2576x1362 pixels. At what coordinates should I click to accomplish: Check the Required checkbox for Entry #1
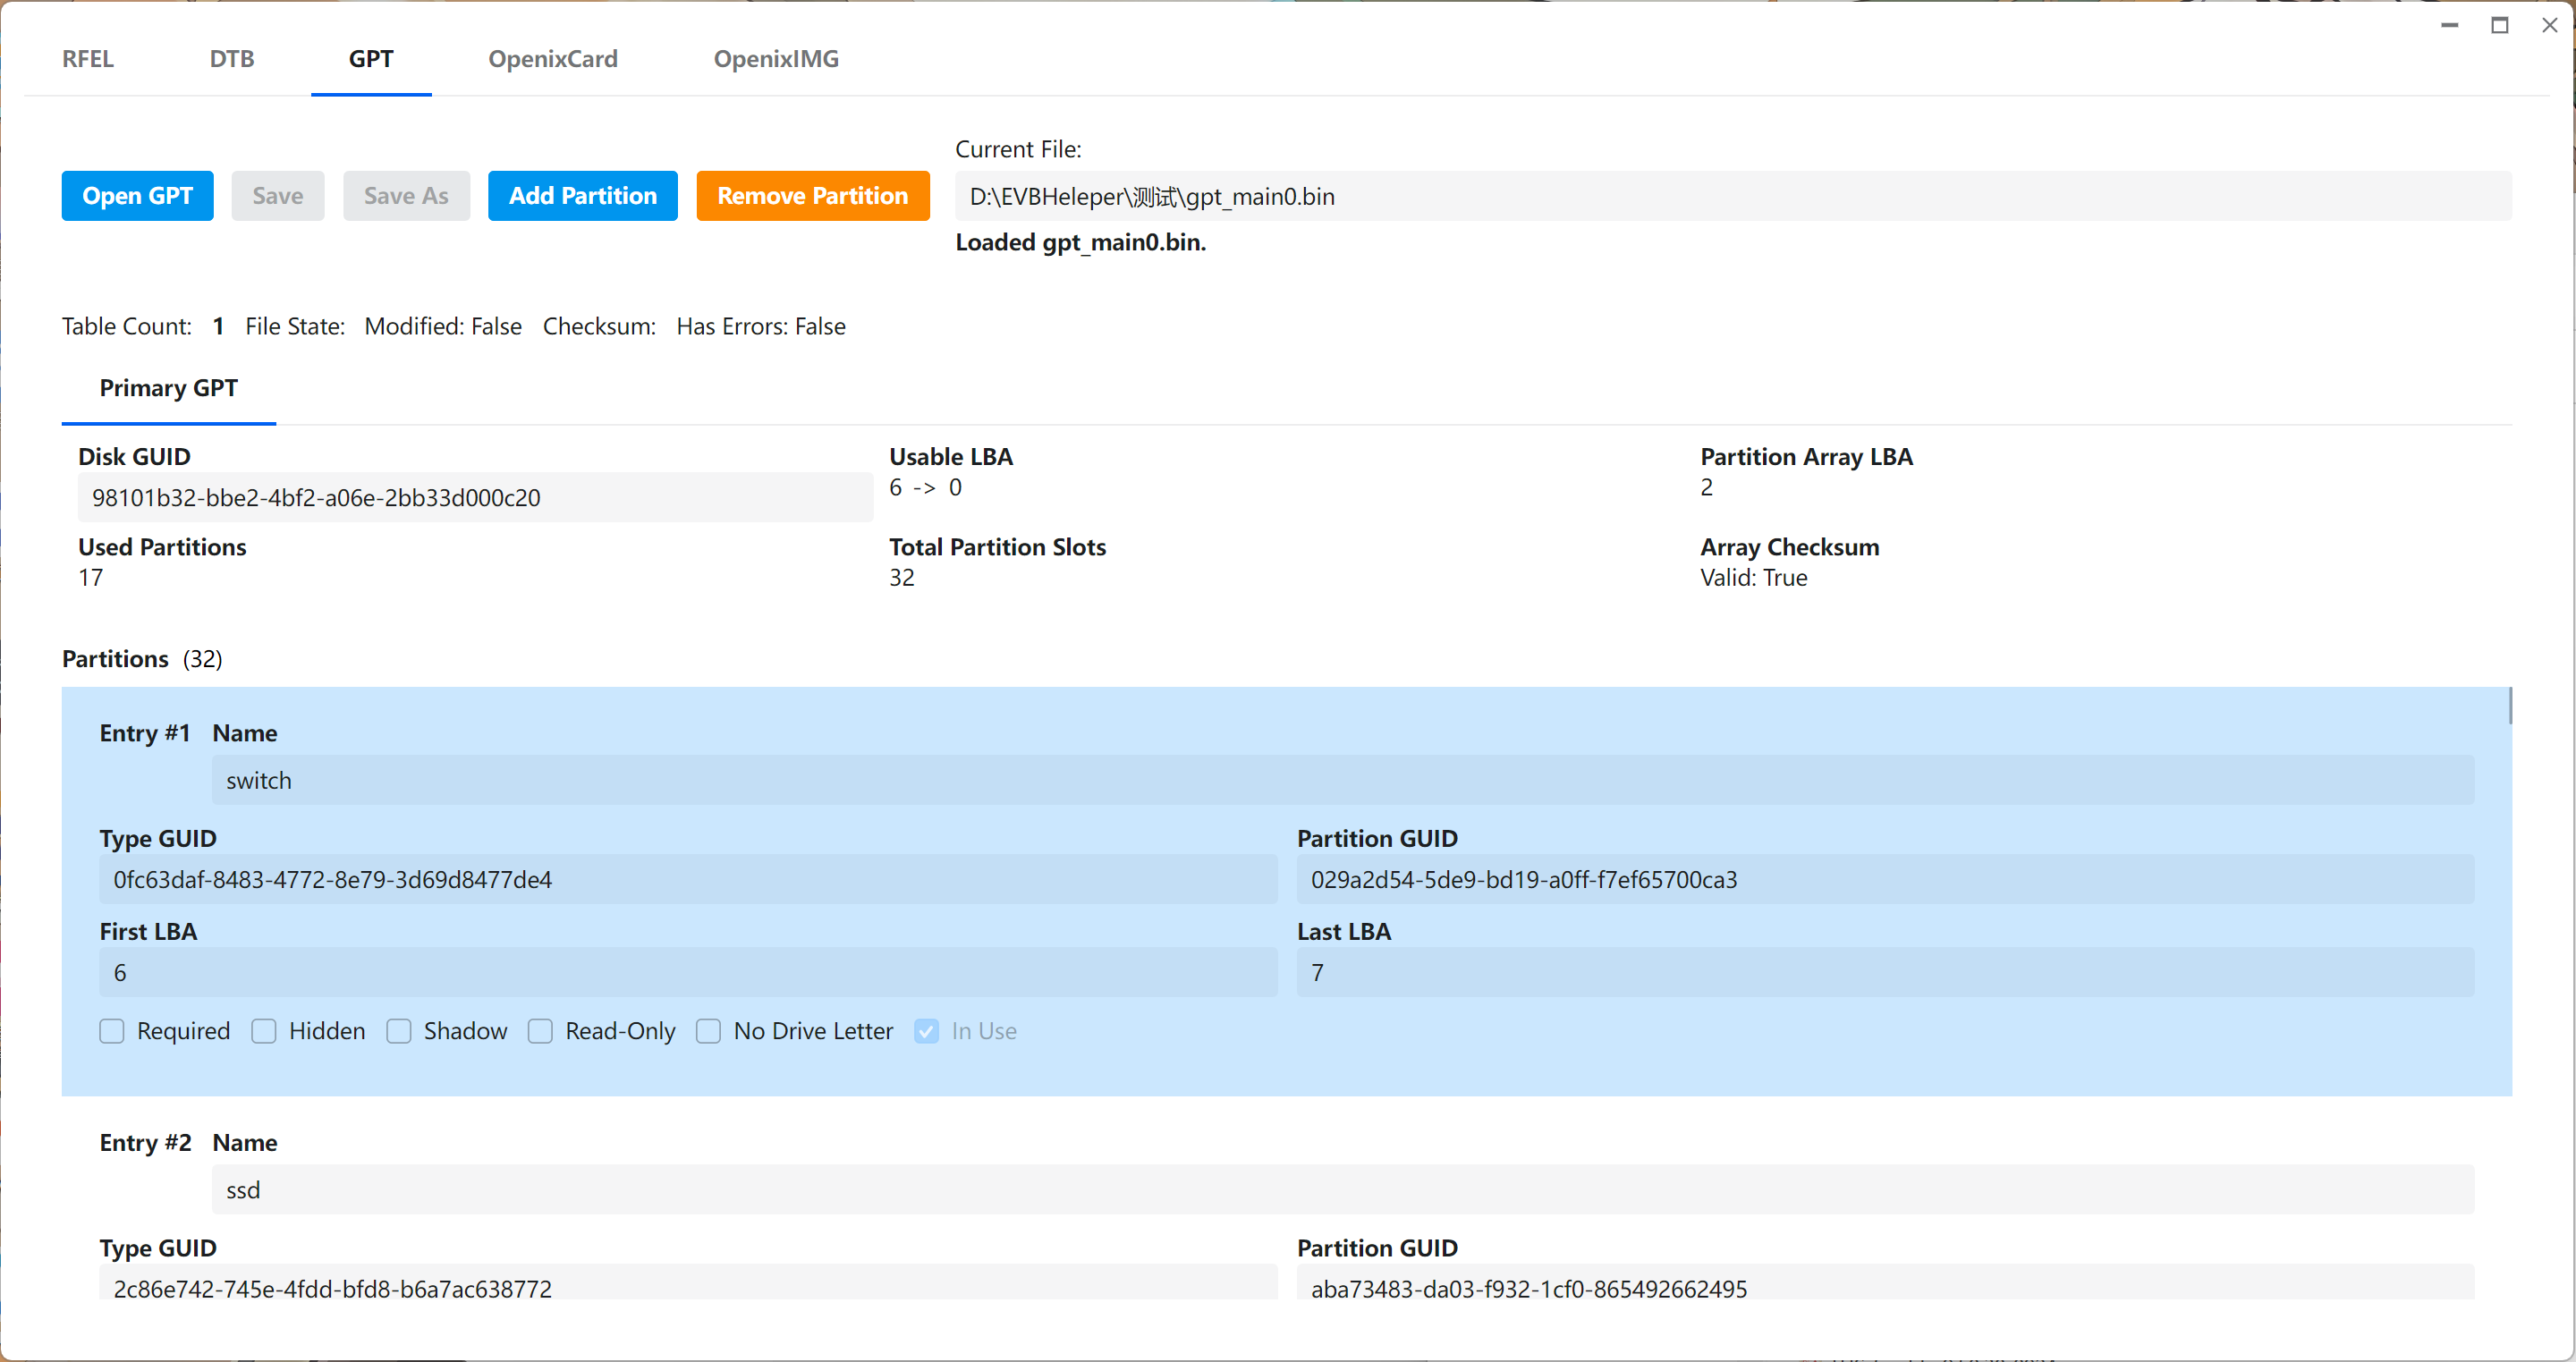(112, 1031)
